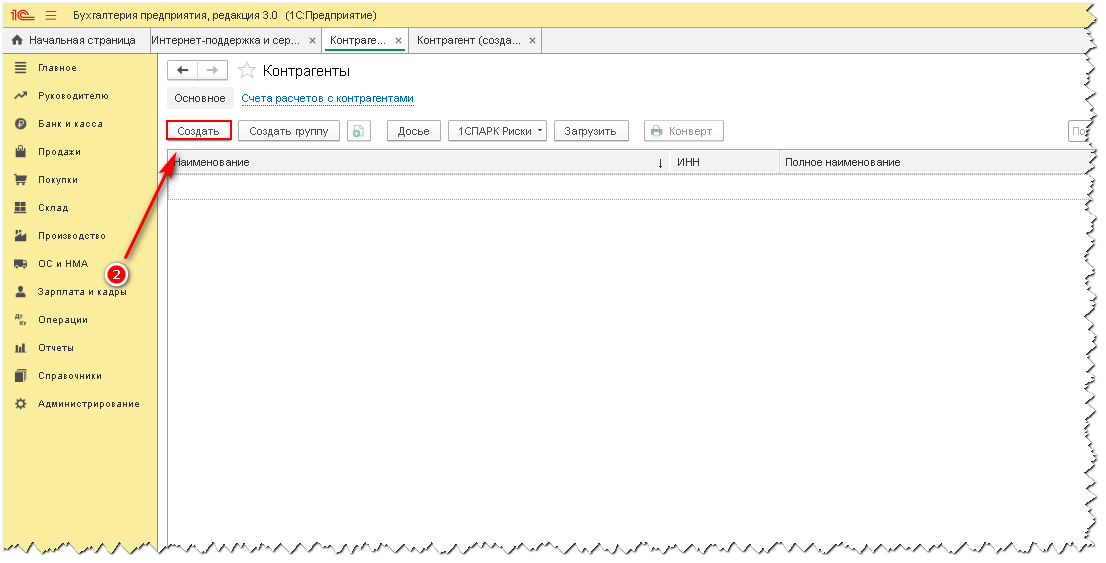Click the 1C logo icon
Screen dimensions: 1106x563
point(23,15)
